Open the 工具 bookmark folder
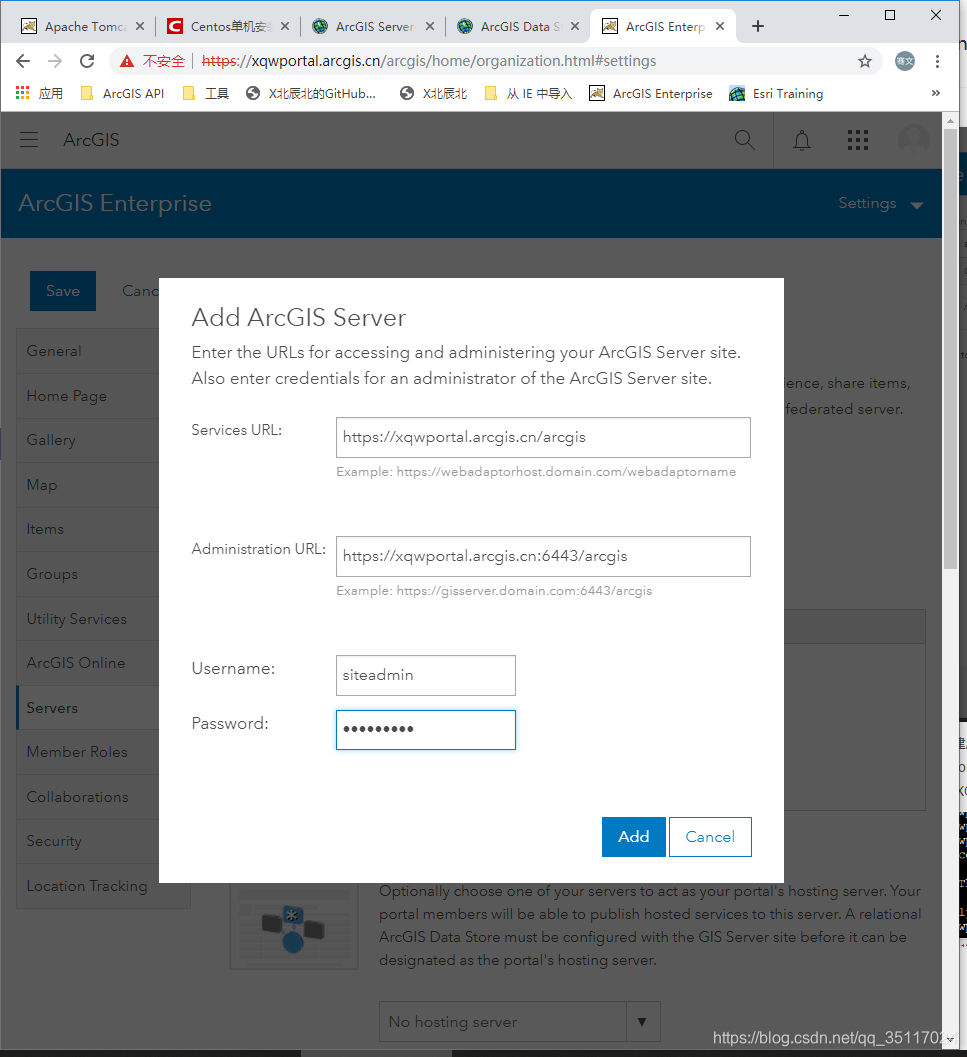This screenshot has height=1057, width=967. tap(206, 93)
